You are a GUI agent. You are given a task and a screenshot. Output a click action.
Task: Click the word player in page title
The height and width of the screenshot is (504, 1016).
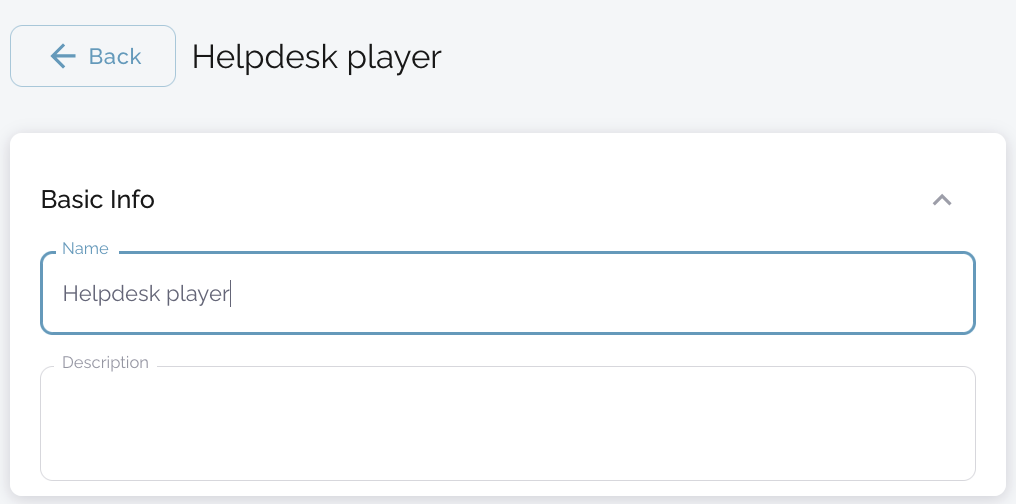[394, 57]
